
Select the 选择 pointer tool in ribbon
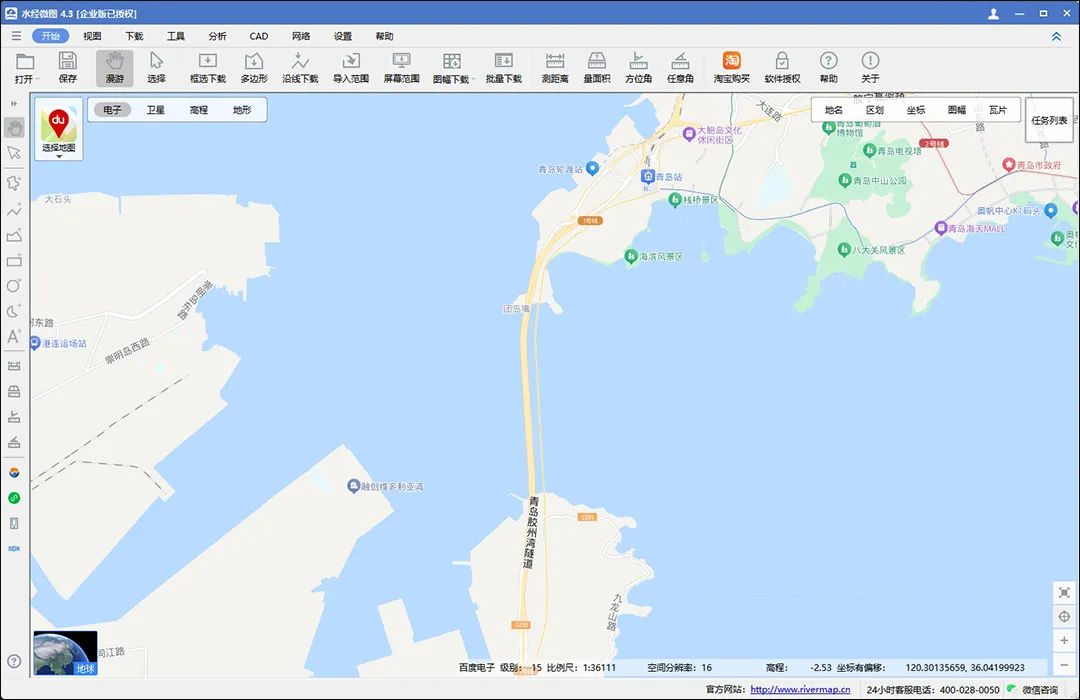(156, 68)
